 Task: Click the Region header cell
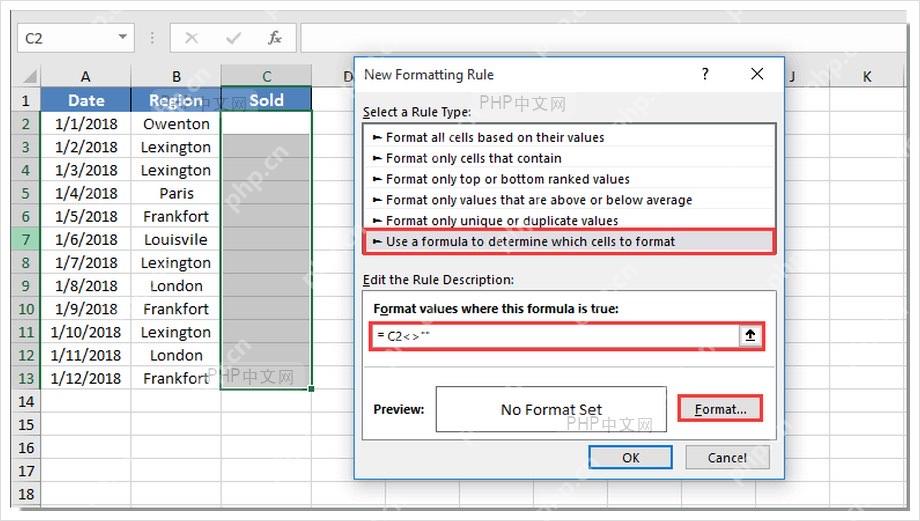pyautogui.click(x=176, y=100)
